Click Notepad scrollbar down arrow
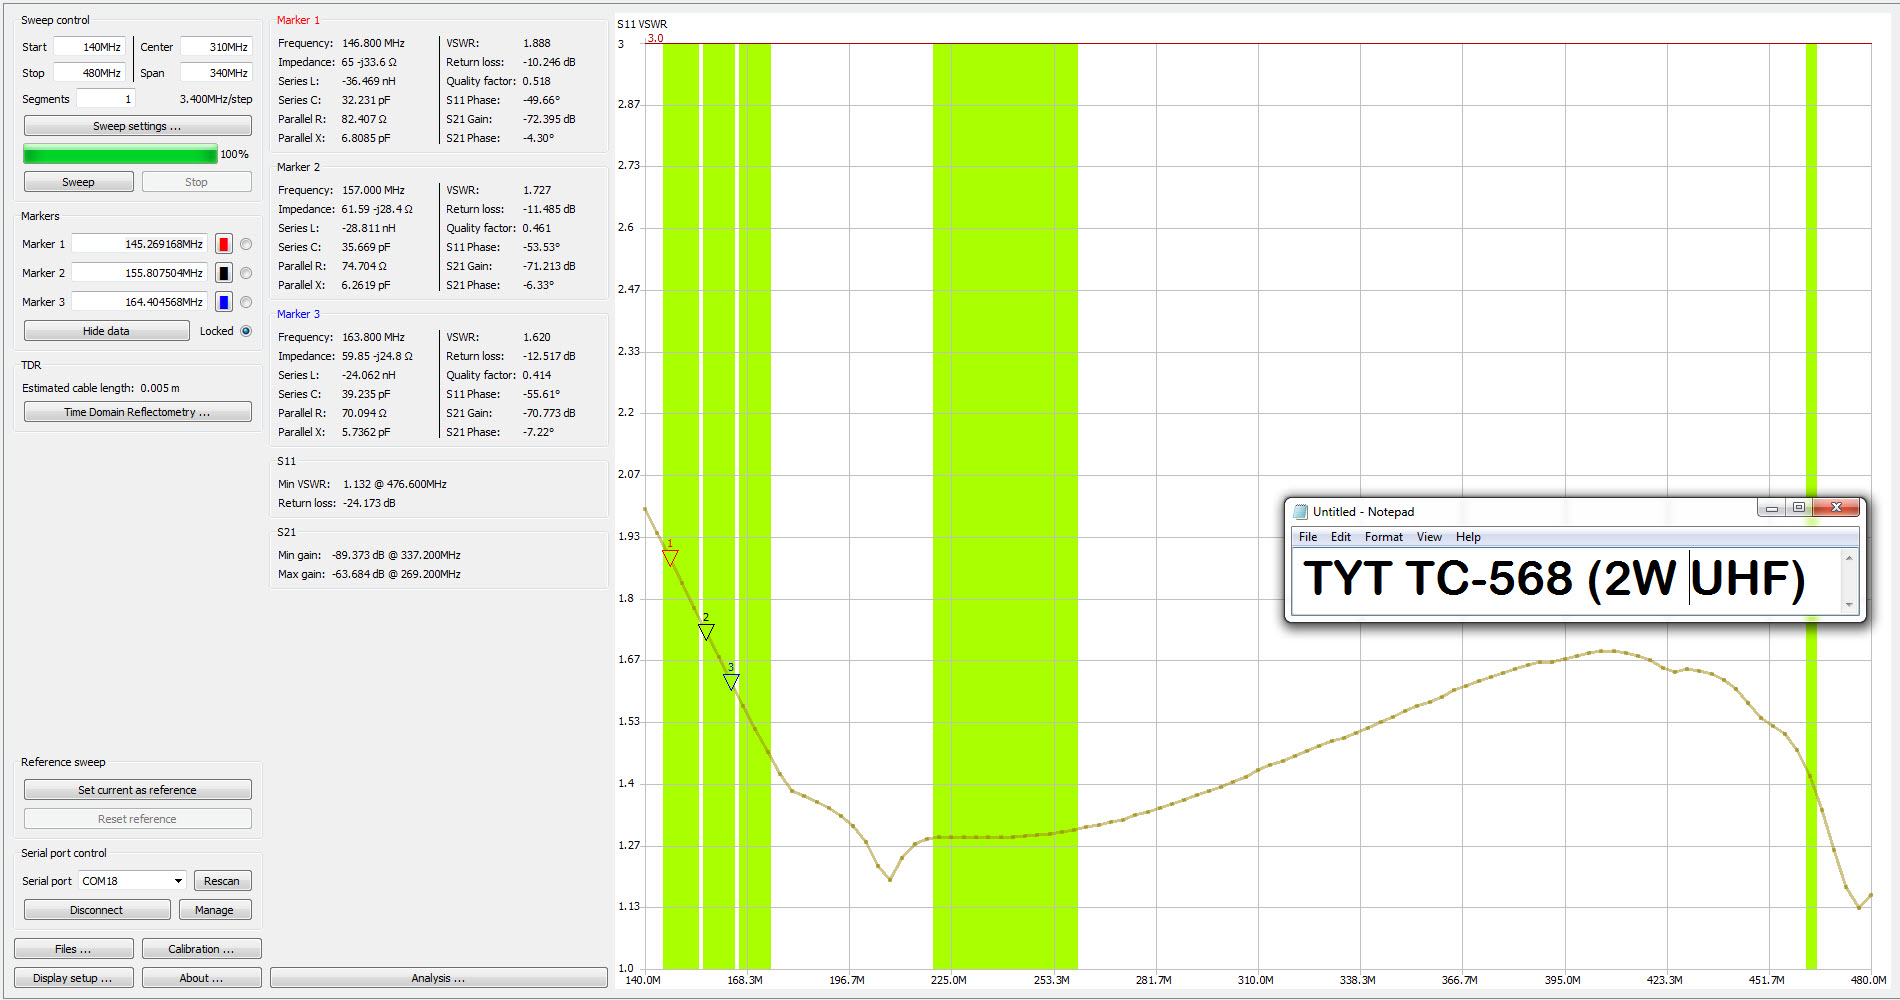 click(x=1849, y=604)
